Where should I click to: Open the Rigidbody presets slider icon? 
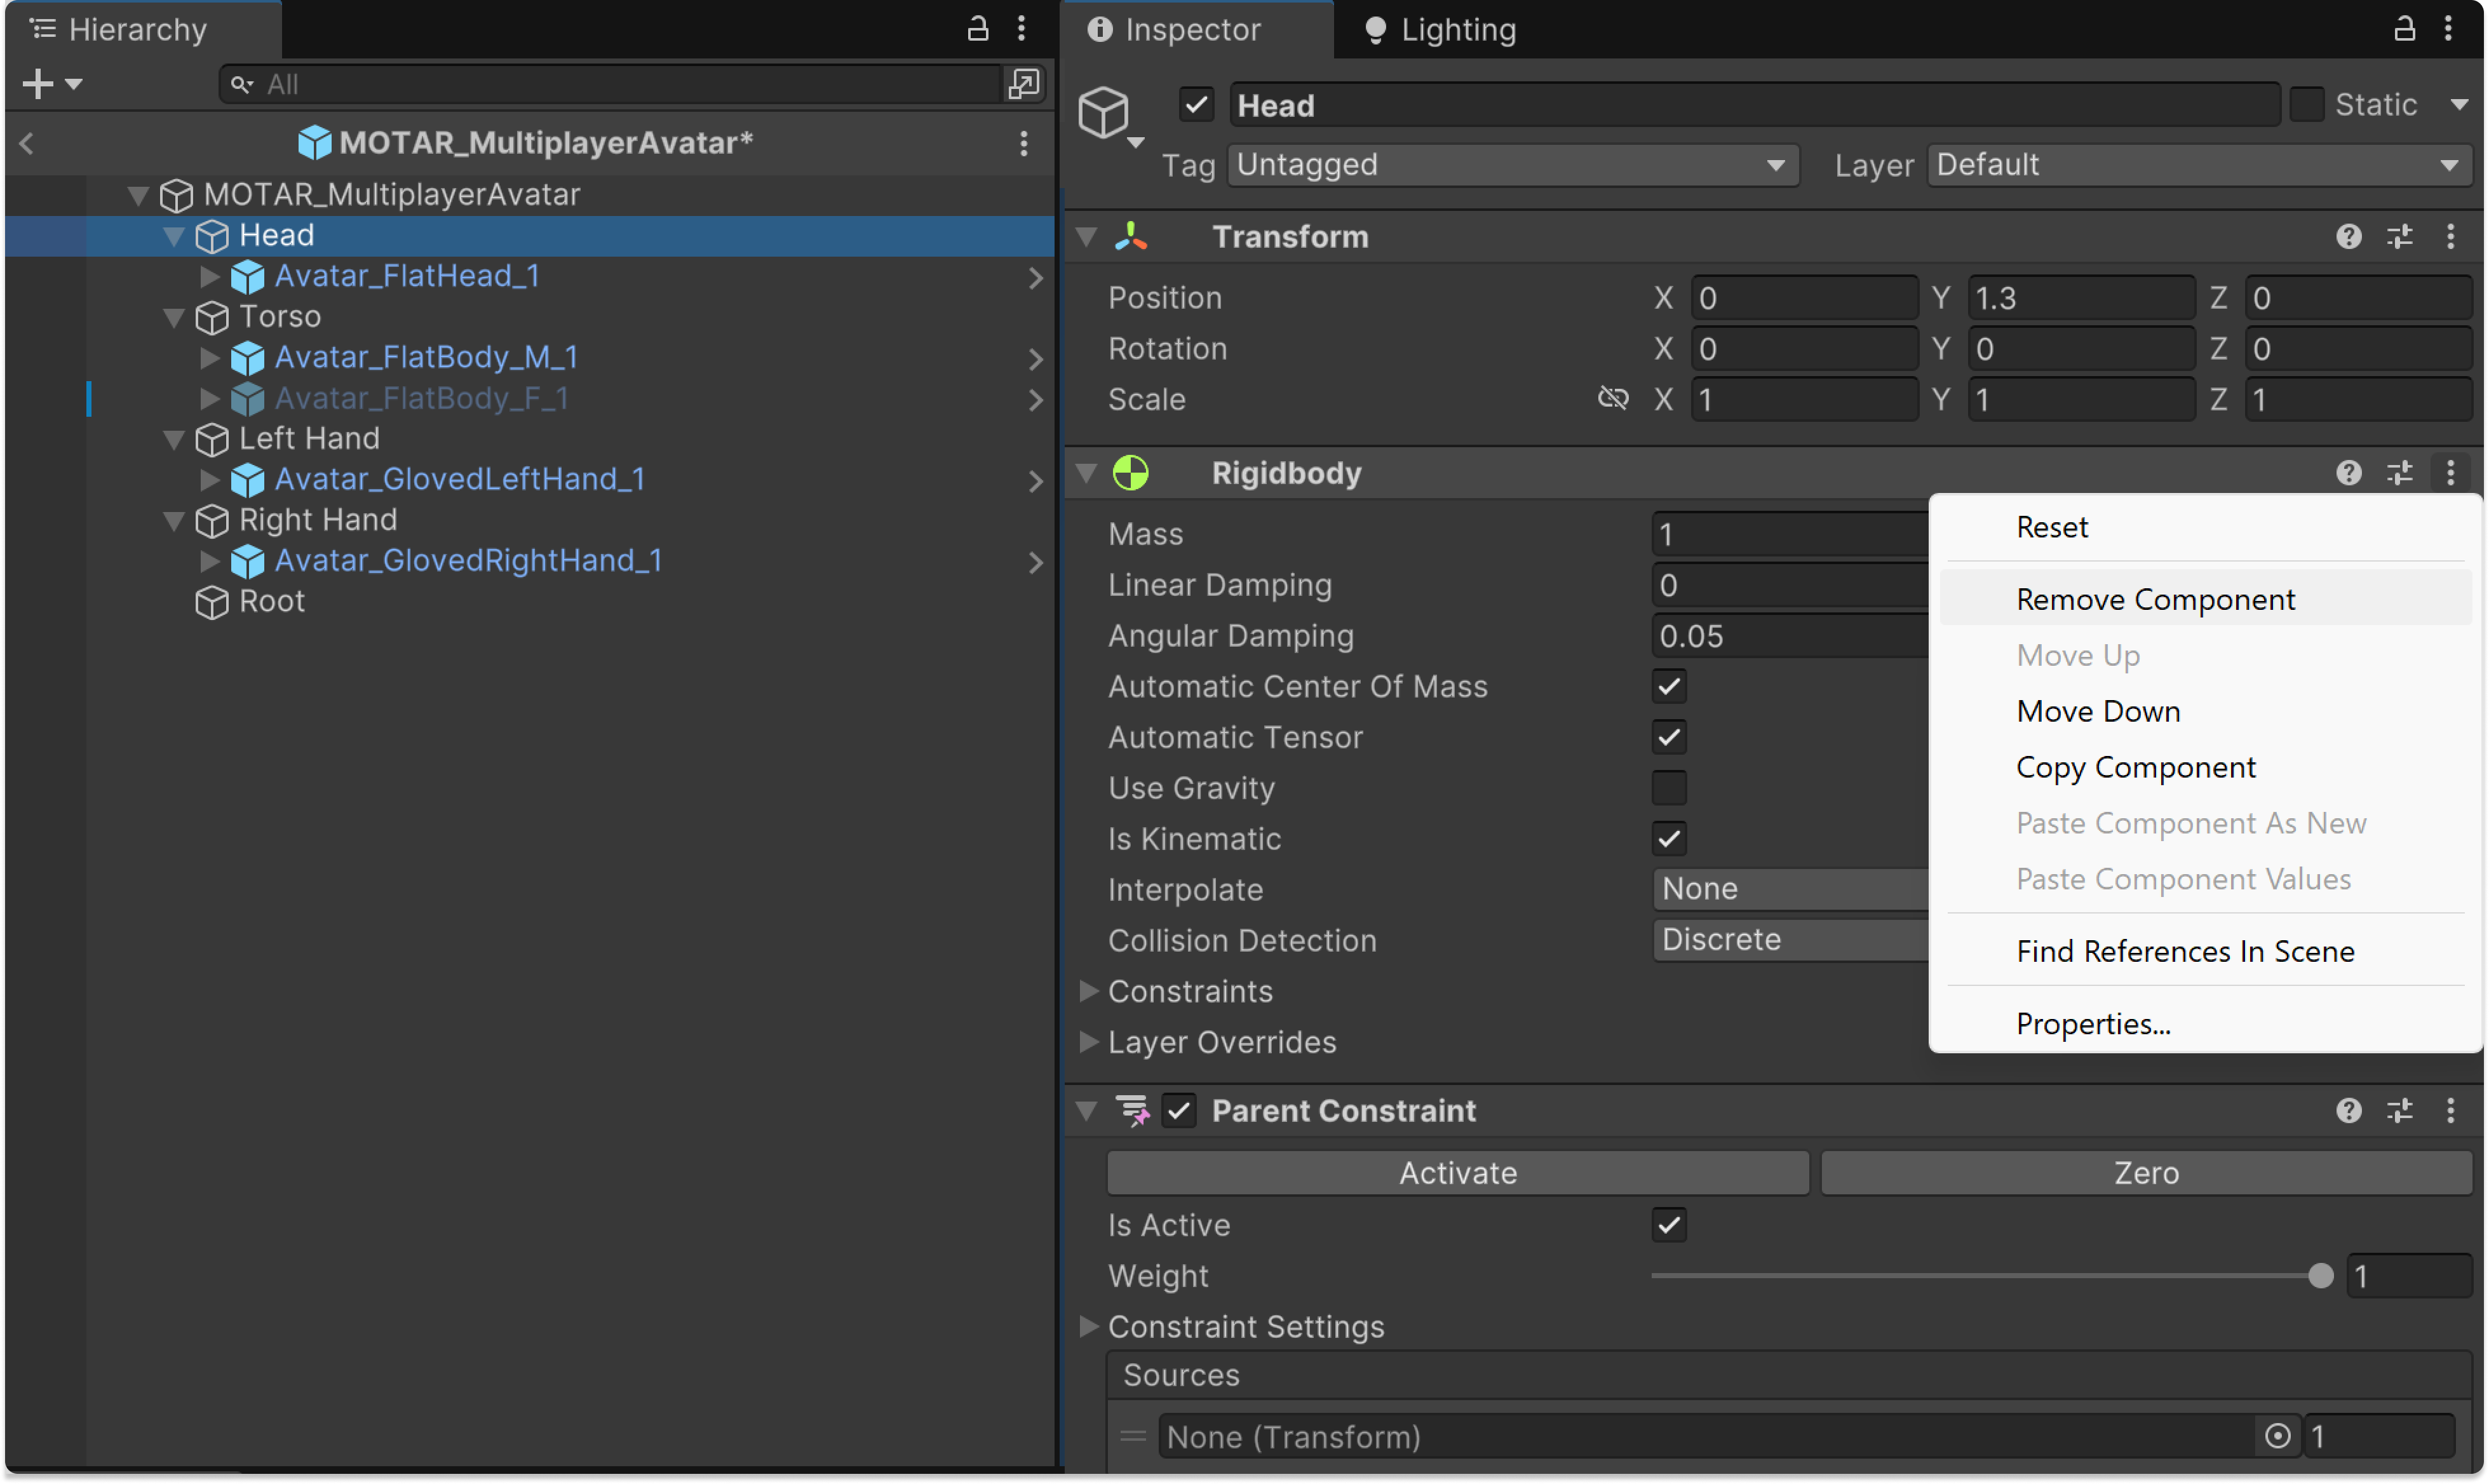click(2399, 473)
